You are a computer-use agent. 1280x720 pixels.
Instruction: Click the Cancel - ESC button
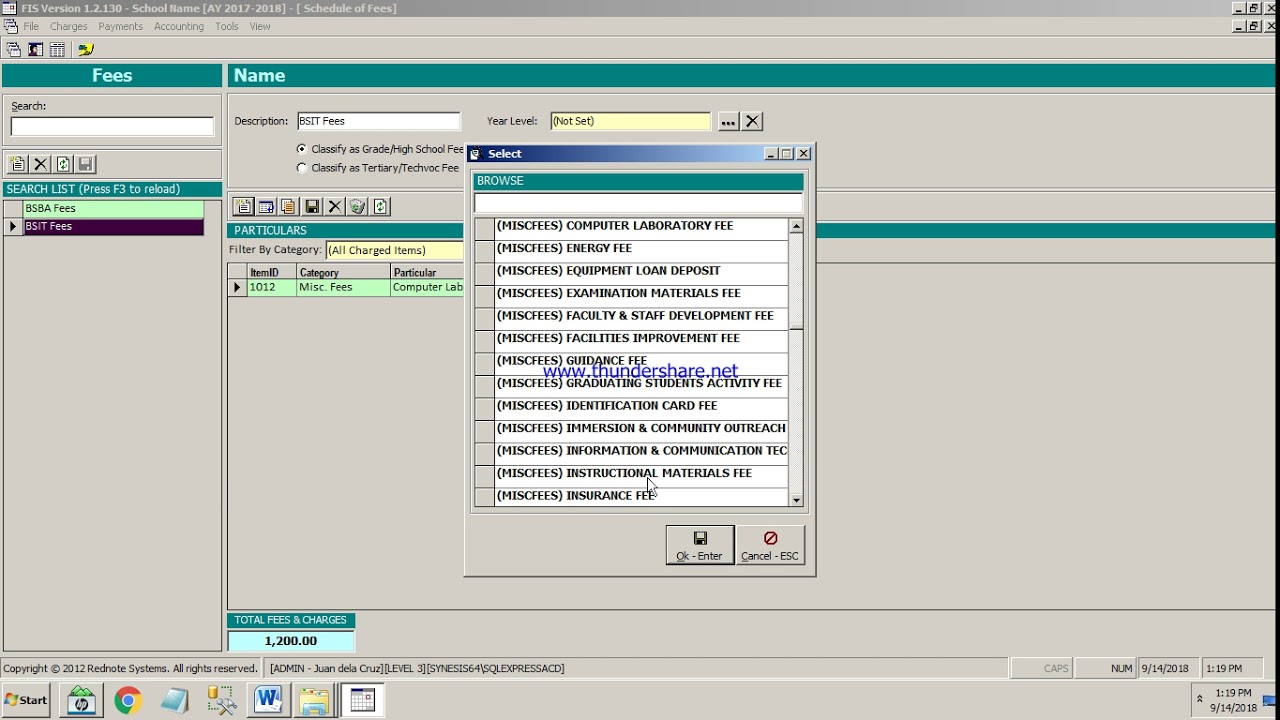[x=770, y=545]
